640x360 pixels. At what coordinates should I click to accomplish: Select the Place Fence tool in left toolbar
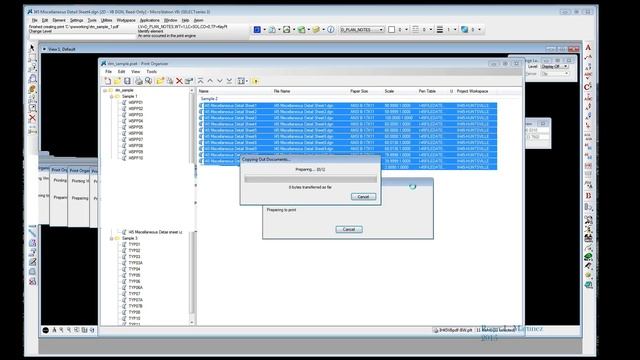click(32, 58)
